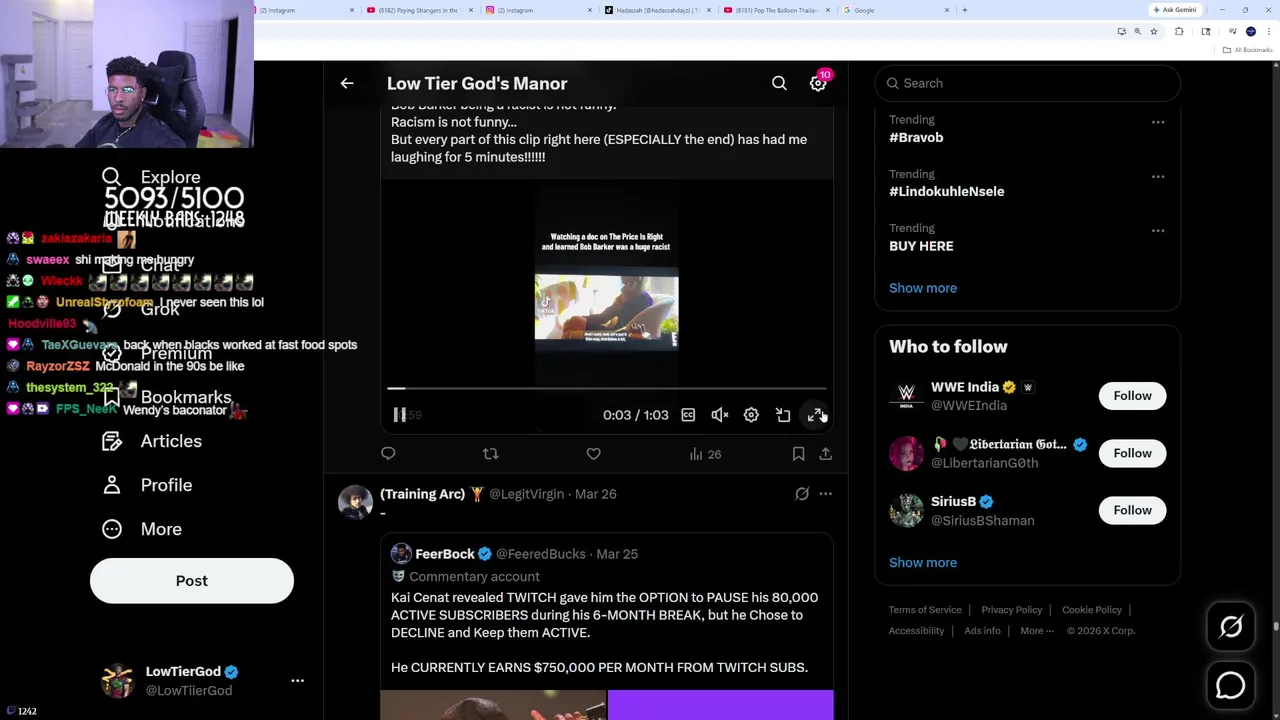Repost the Bob Barker post
1280x720 pixels.
(490, 454)
